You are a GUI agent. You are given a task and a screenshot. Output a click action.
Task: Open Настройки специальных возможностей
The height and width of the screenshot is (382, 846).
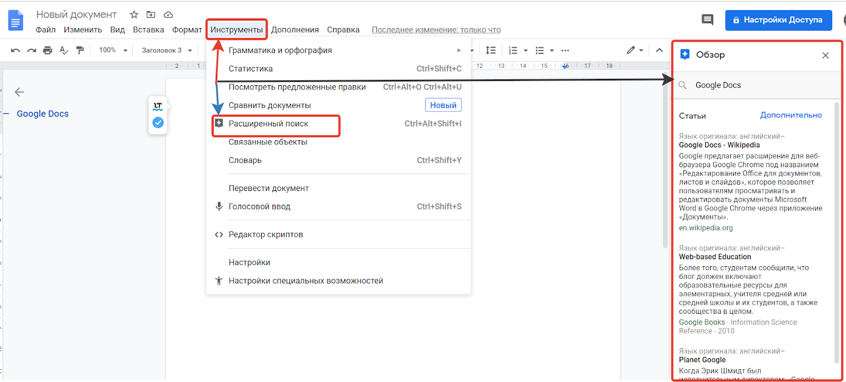[x=338, y=281]
